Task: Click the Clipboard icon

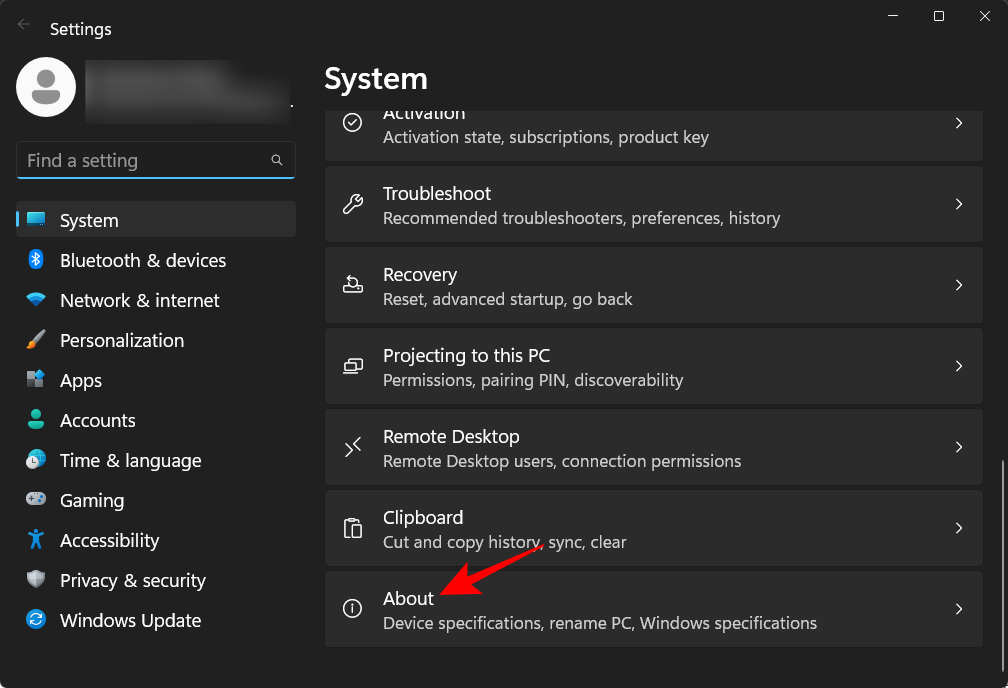Action: coord(352,528)
